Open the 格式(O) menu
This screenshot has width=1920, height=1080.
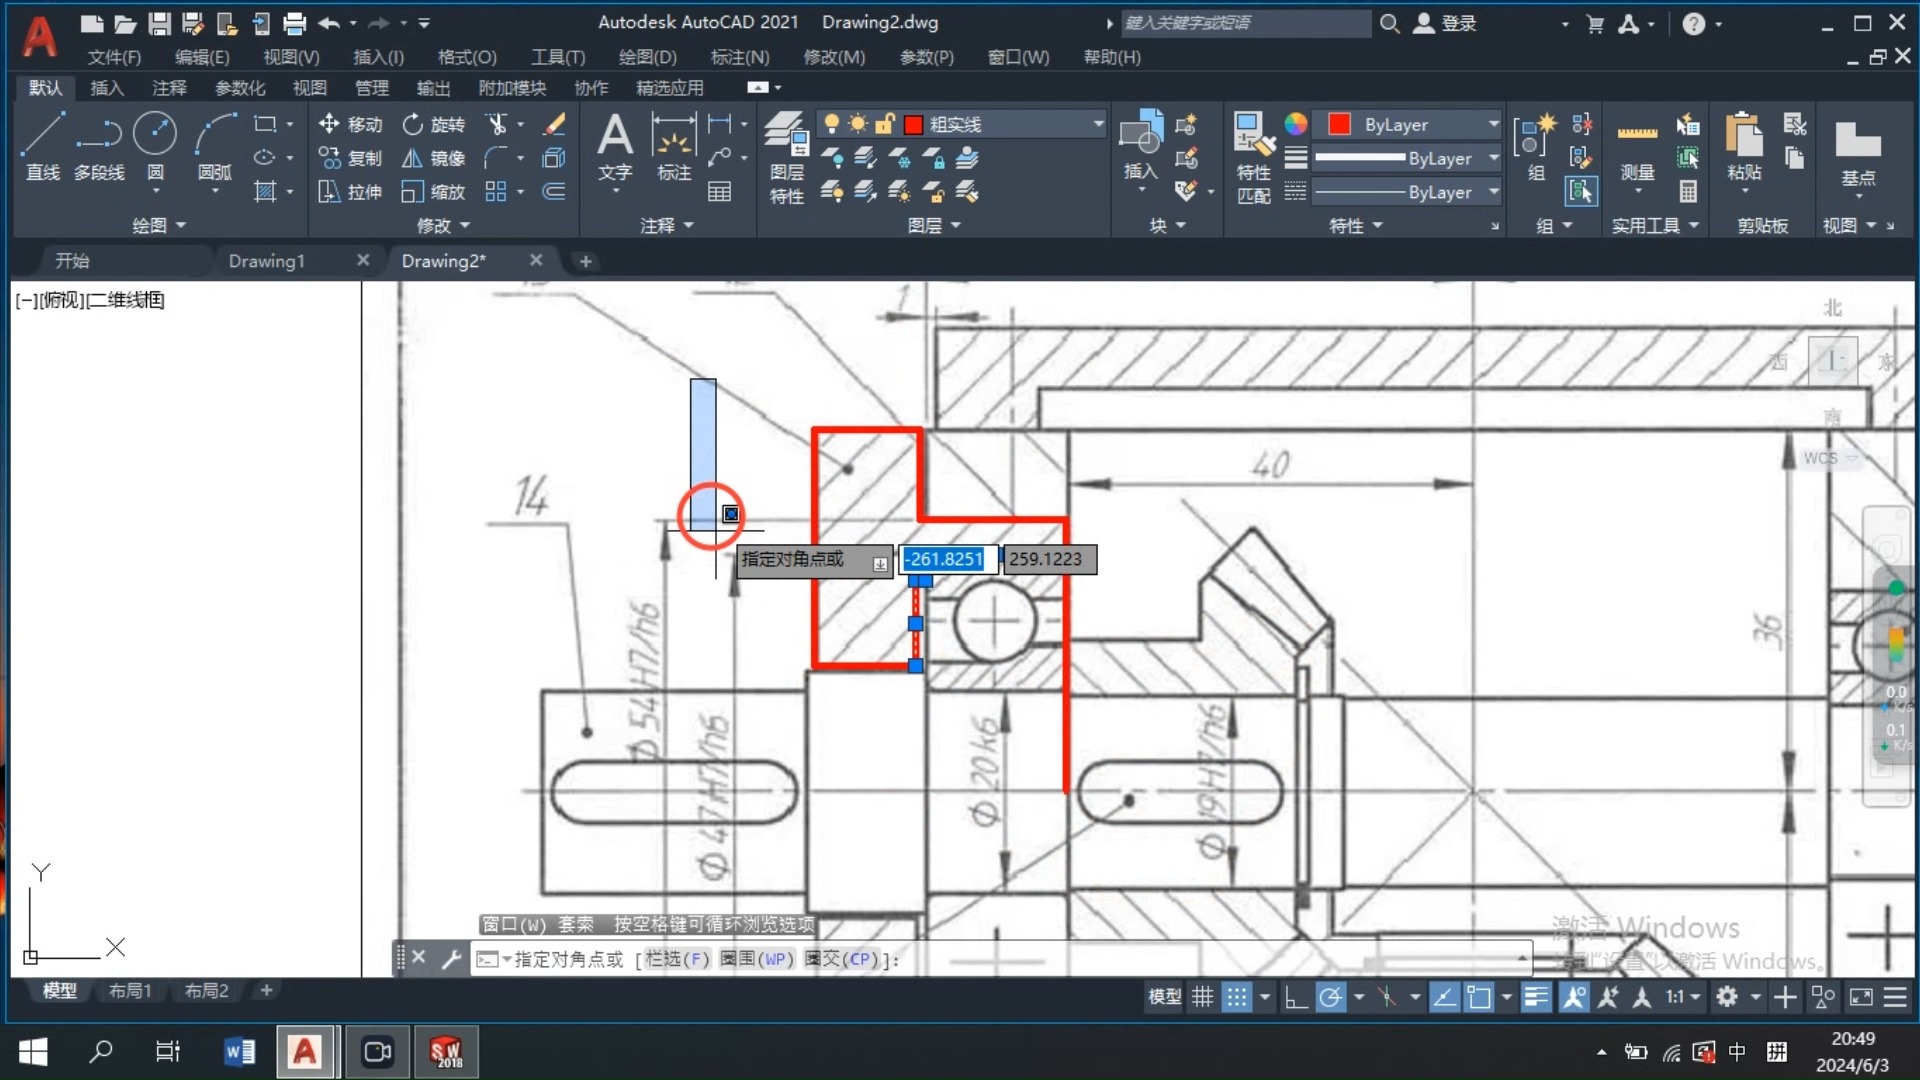[x=467, y=57]
